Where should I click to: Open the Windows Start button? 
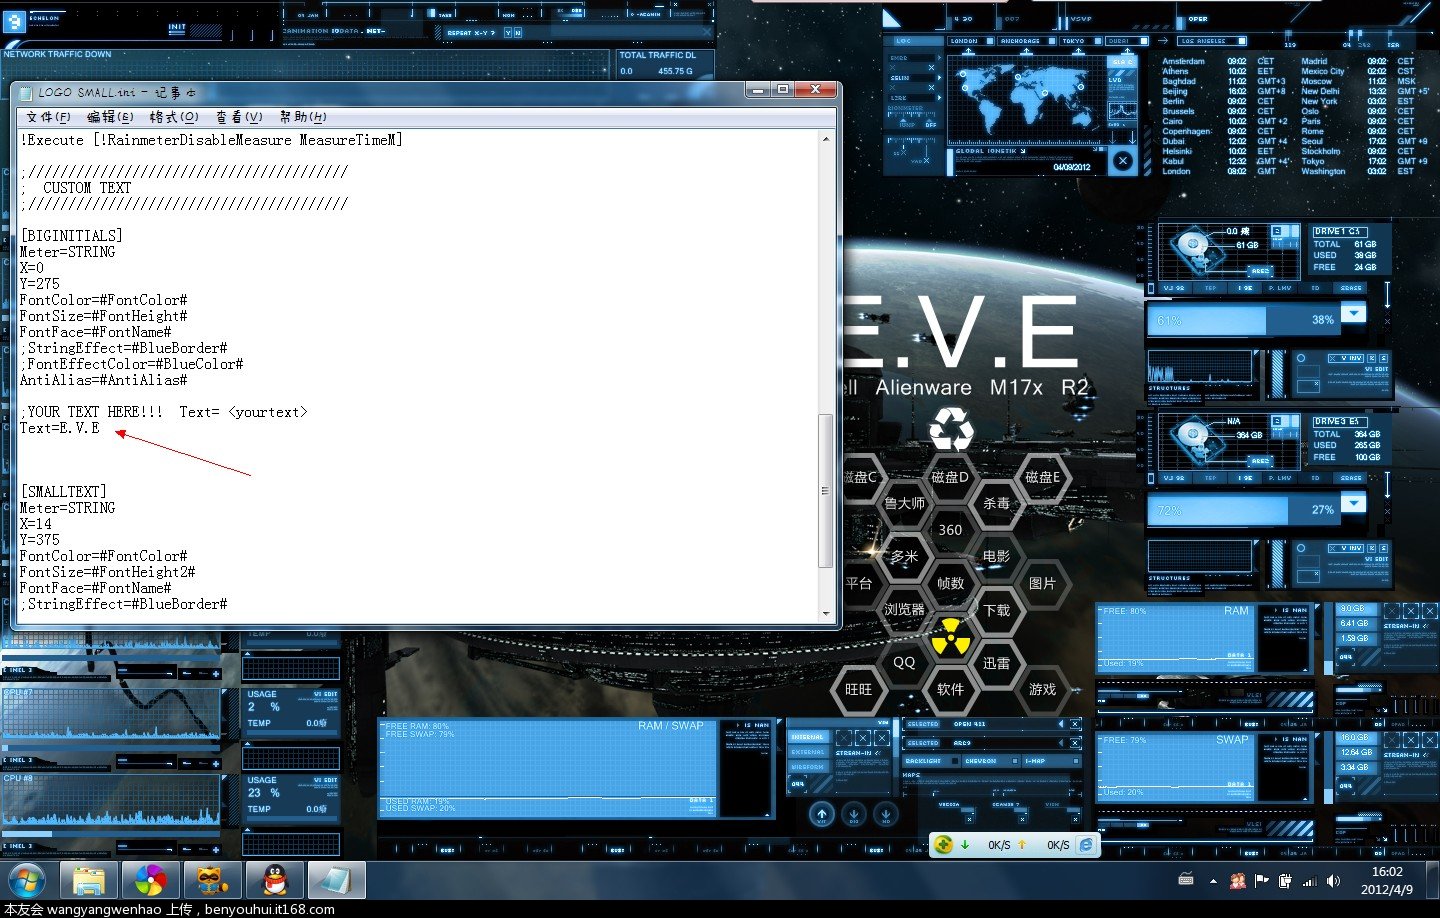[26, 882]
